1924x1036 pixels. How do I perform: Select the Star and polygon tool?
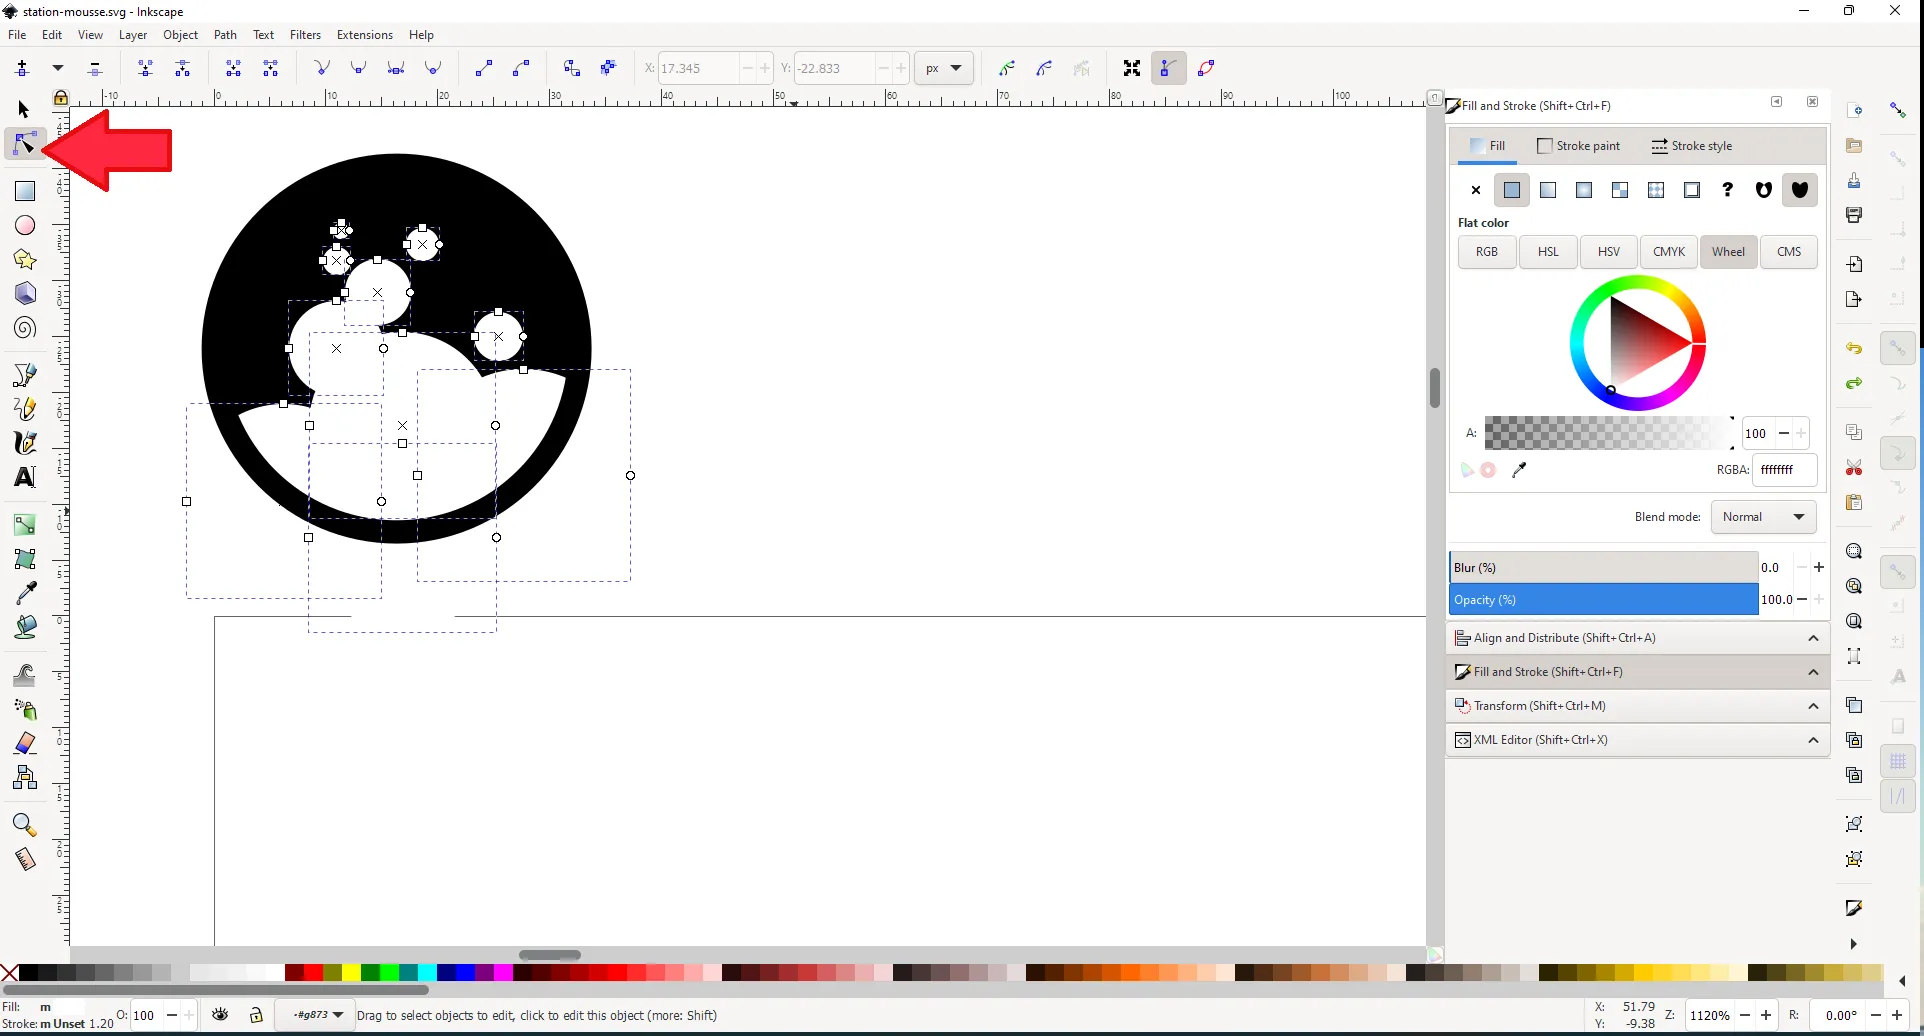point(25,260)
